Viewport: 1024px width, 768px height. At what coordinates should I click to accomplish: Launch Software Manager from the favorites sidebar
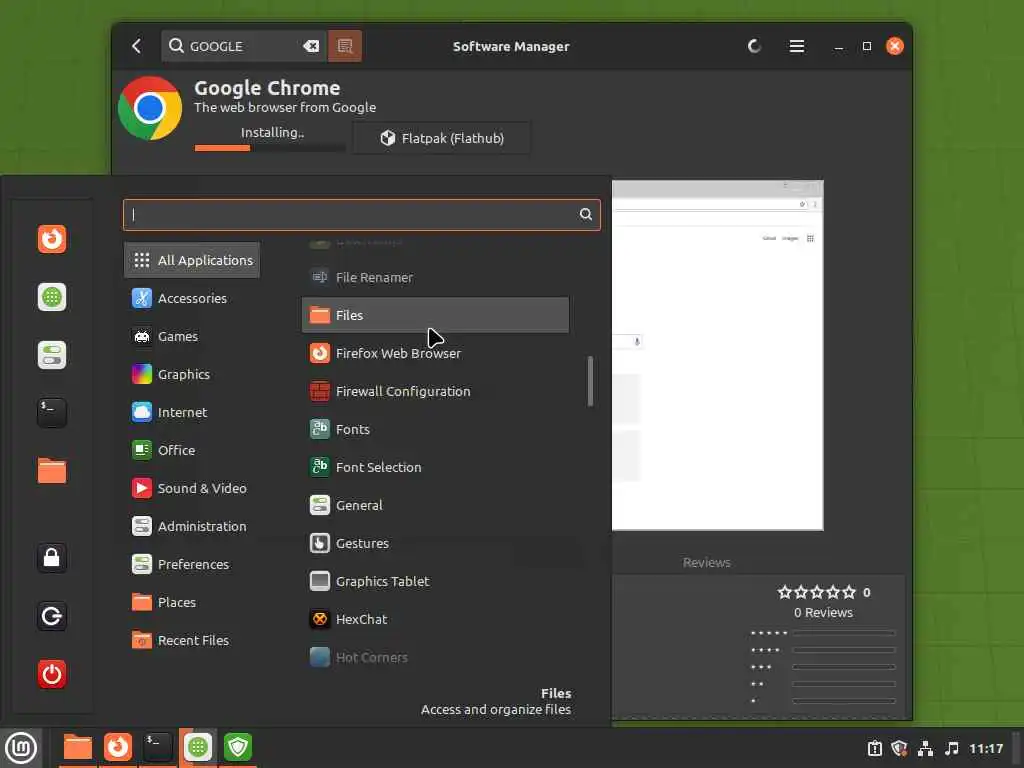pos(52,297)
